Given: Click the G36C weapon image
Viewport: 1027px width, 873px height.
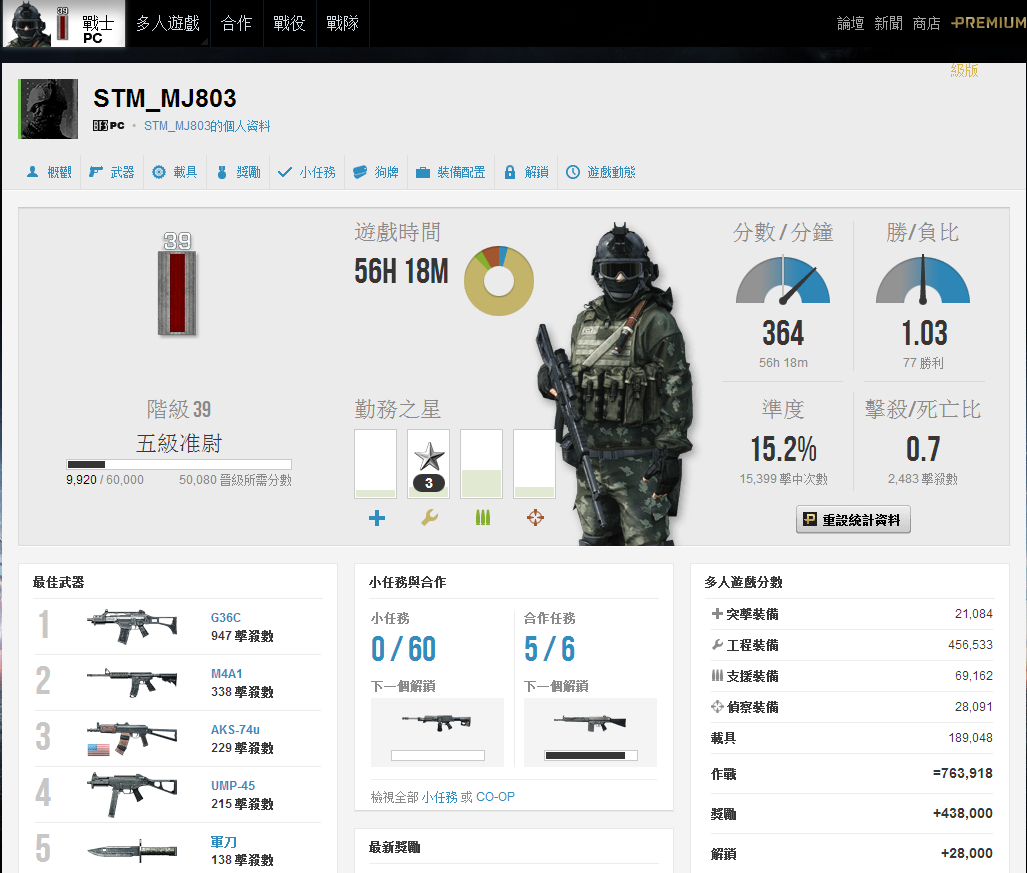Looking at the screenshot, I should [x=132, y=626].
